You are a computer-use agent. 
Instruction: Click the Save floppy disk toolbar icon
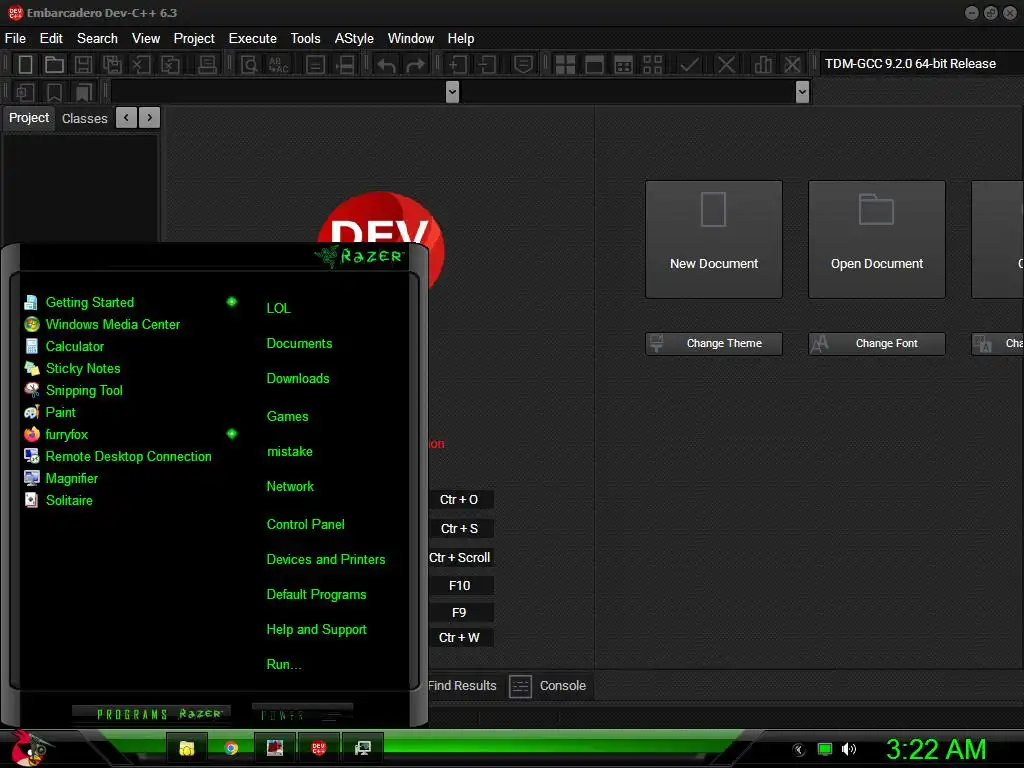click(83, 65)
